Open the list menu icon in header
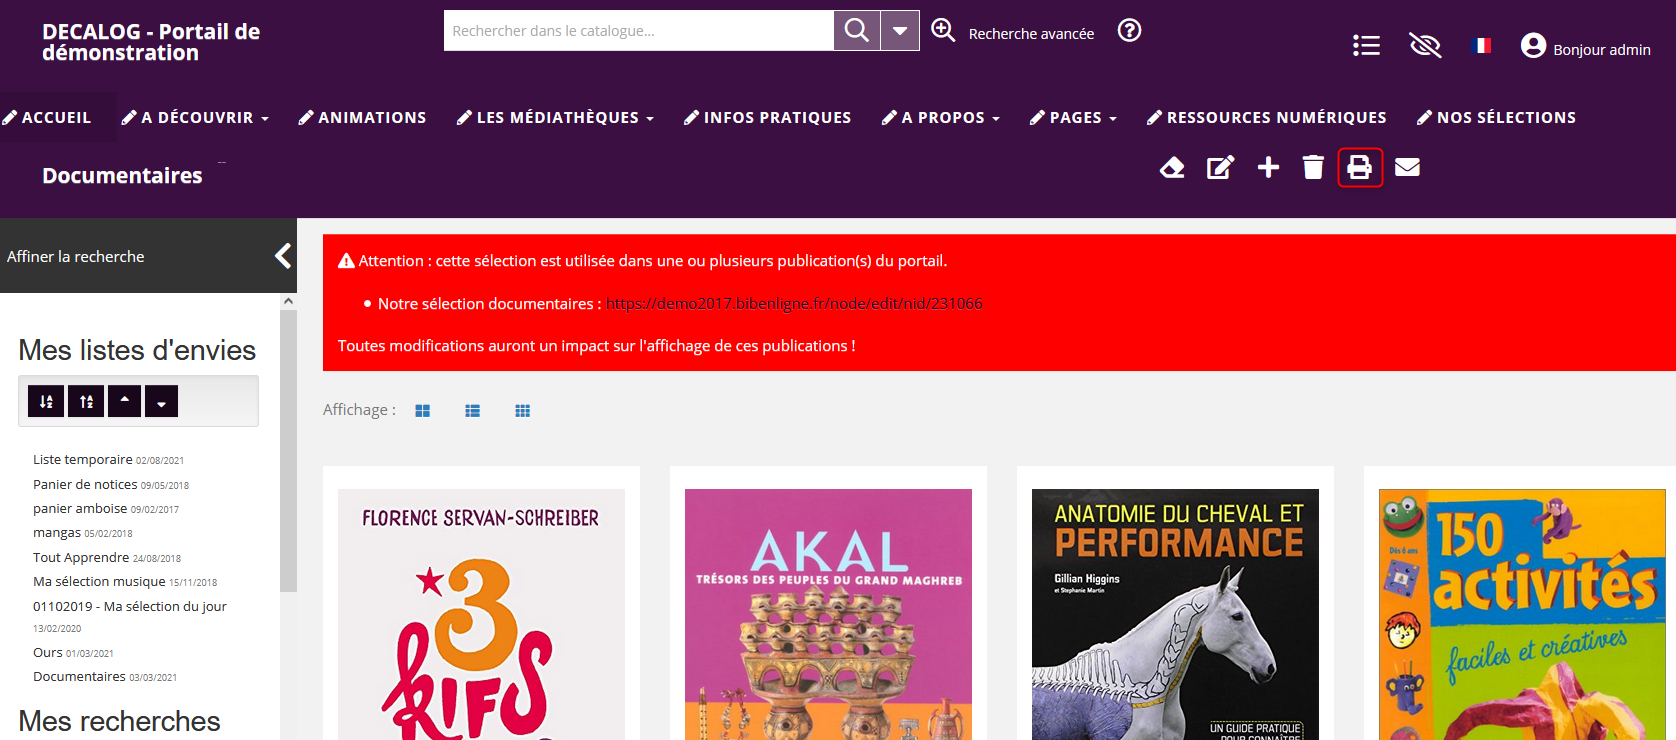This screenshot has height=740, width=1676. tap(1366, 45)
